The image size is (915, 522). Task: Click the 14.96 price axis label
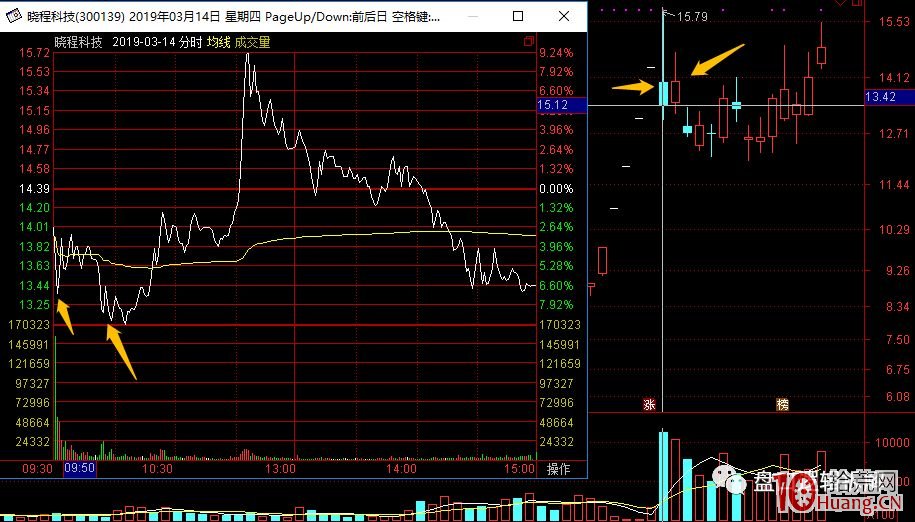[x=34, y=130]
